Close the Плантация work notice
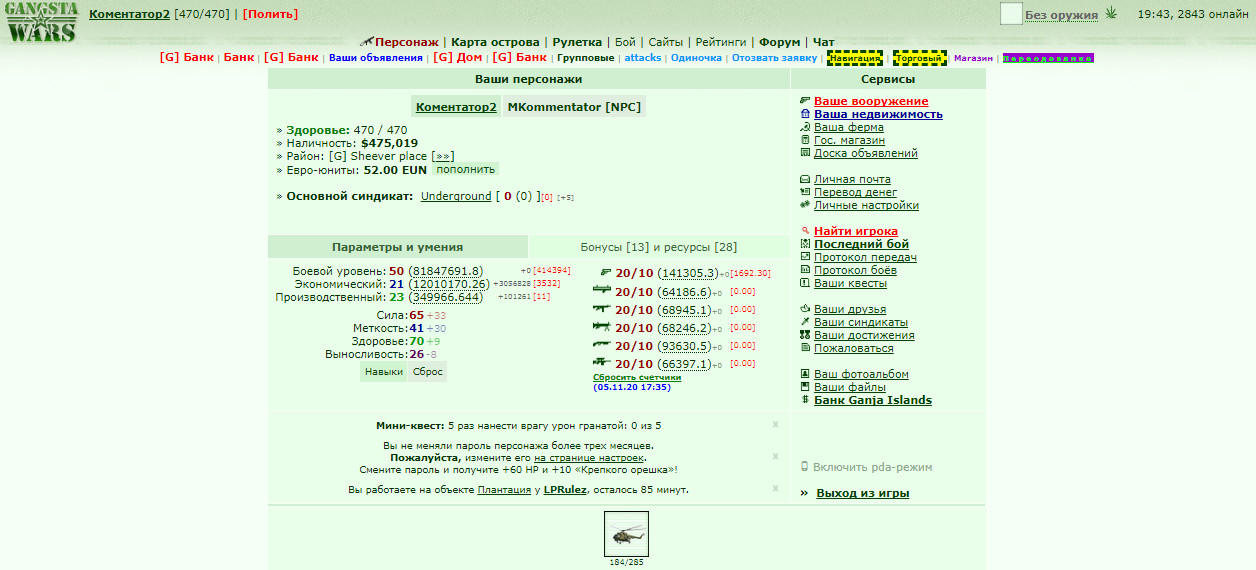Viewport: 1256px width, 570px height. click(775, 489)
